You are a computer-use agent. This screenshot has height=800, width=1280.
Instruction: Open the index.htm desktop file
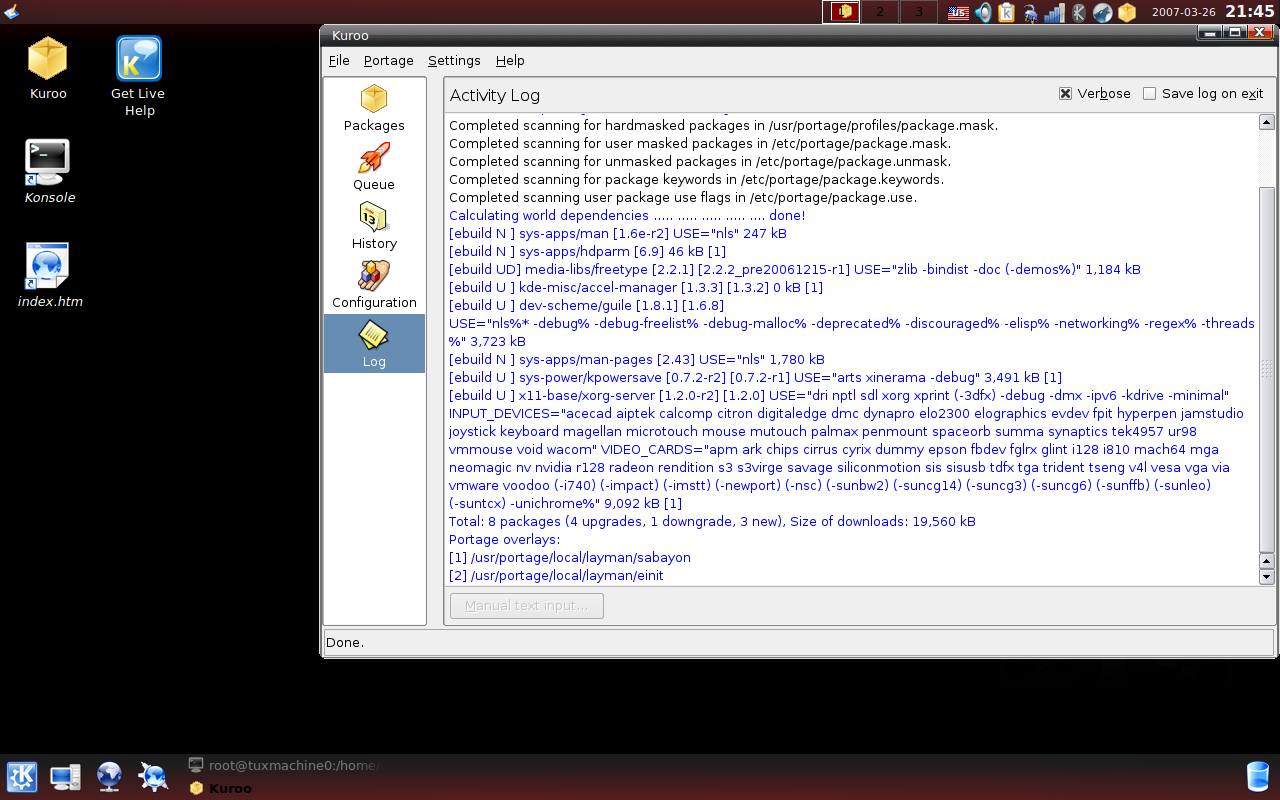click(x=49, y=275)
